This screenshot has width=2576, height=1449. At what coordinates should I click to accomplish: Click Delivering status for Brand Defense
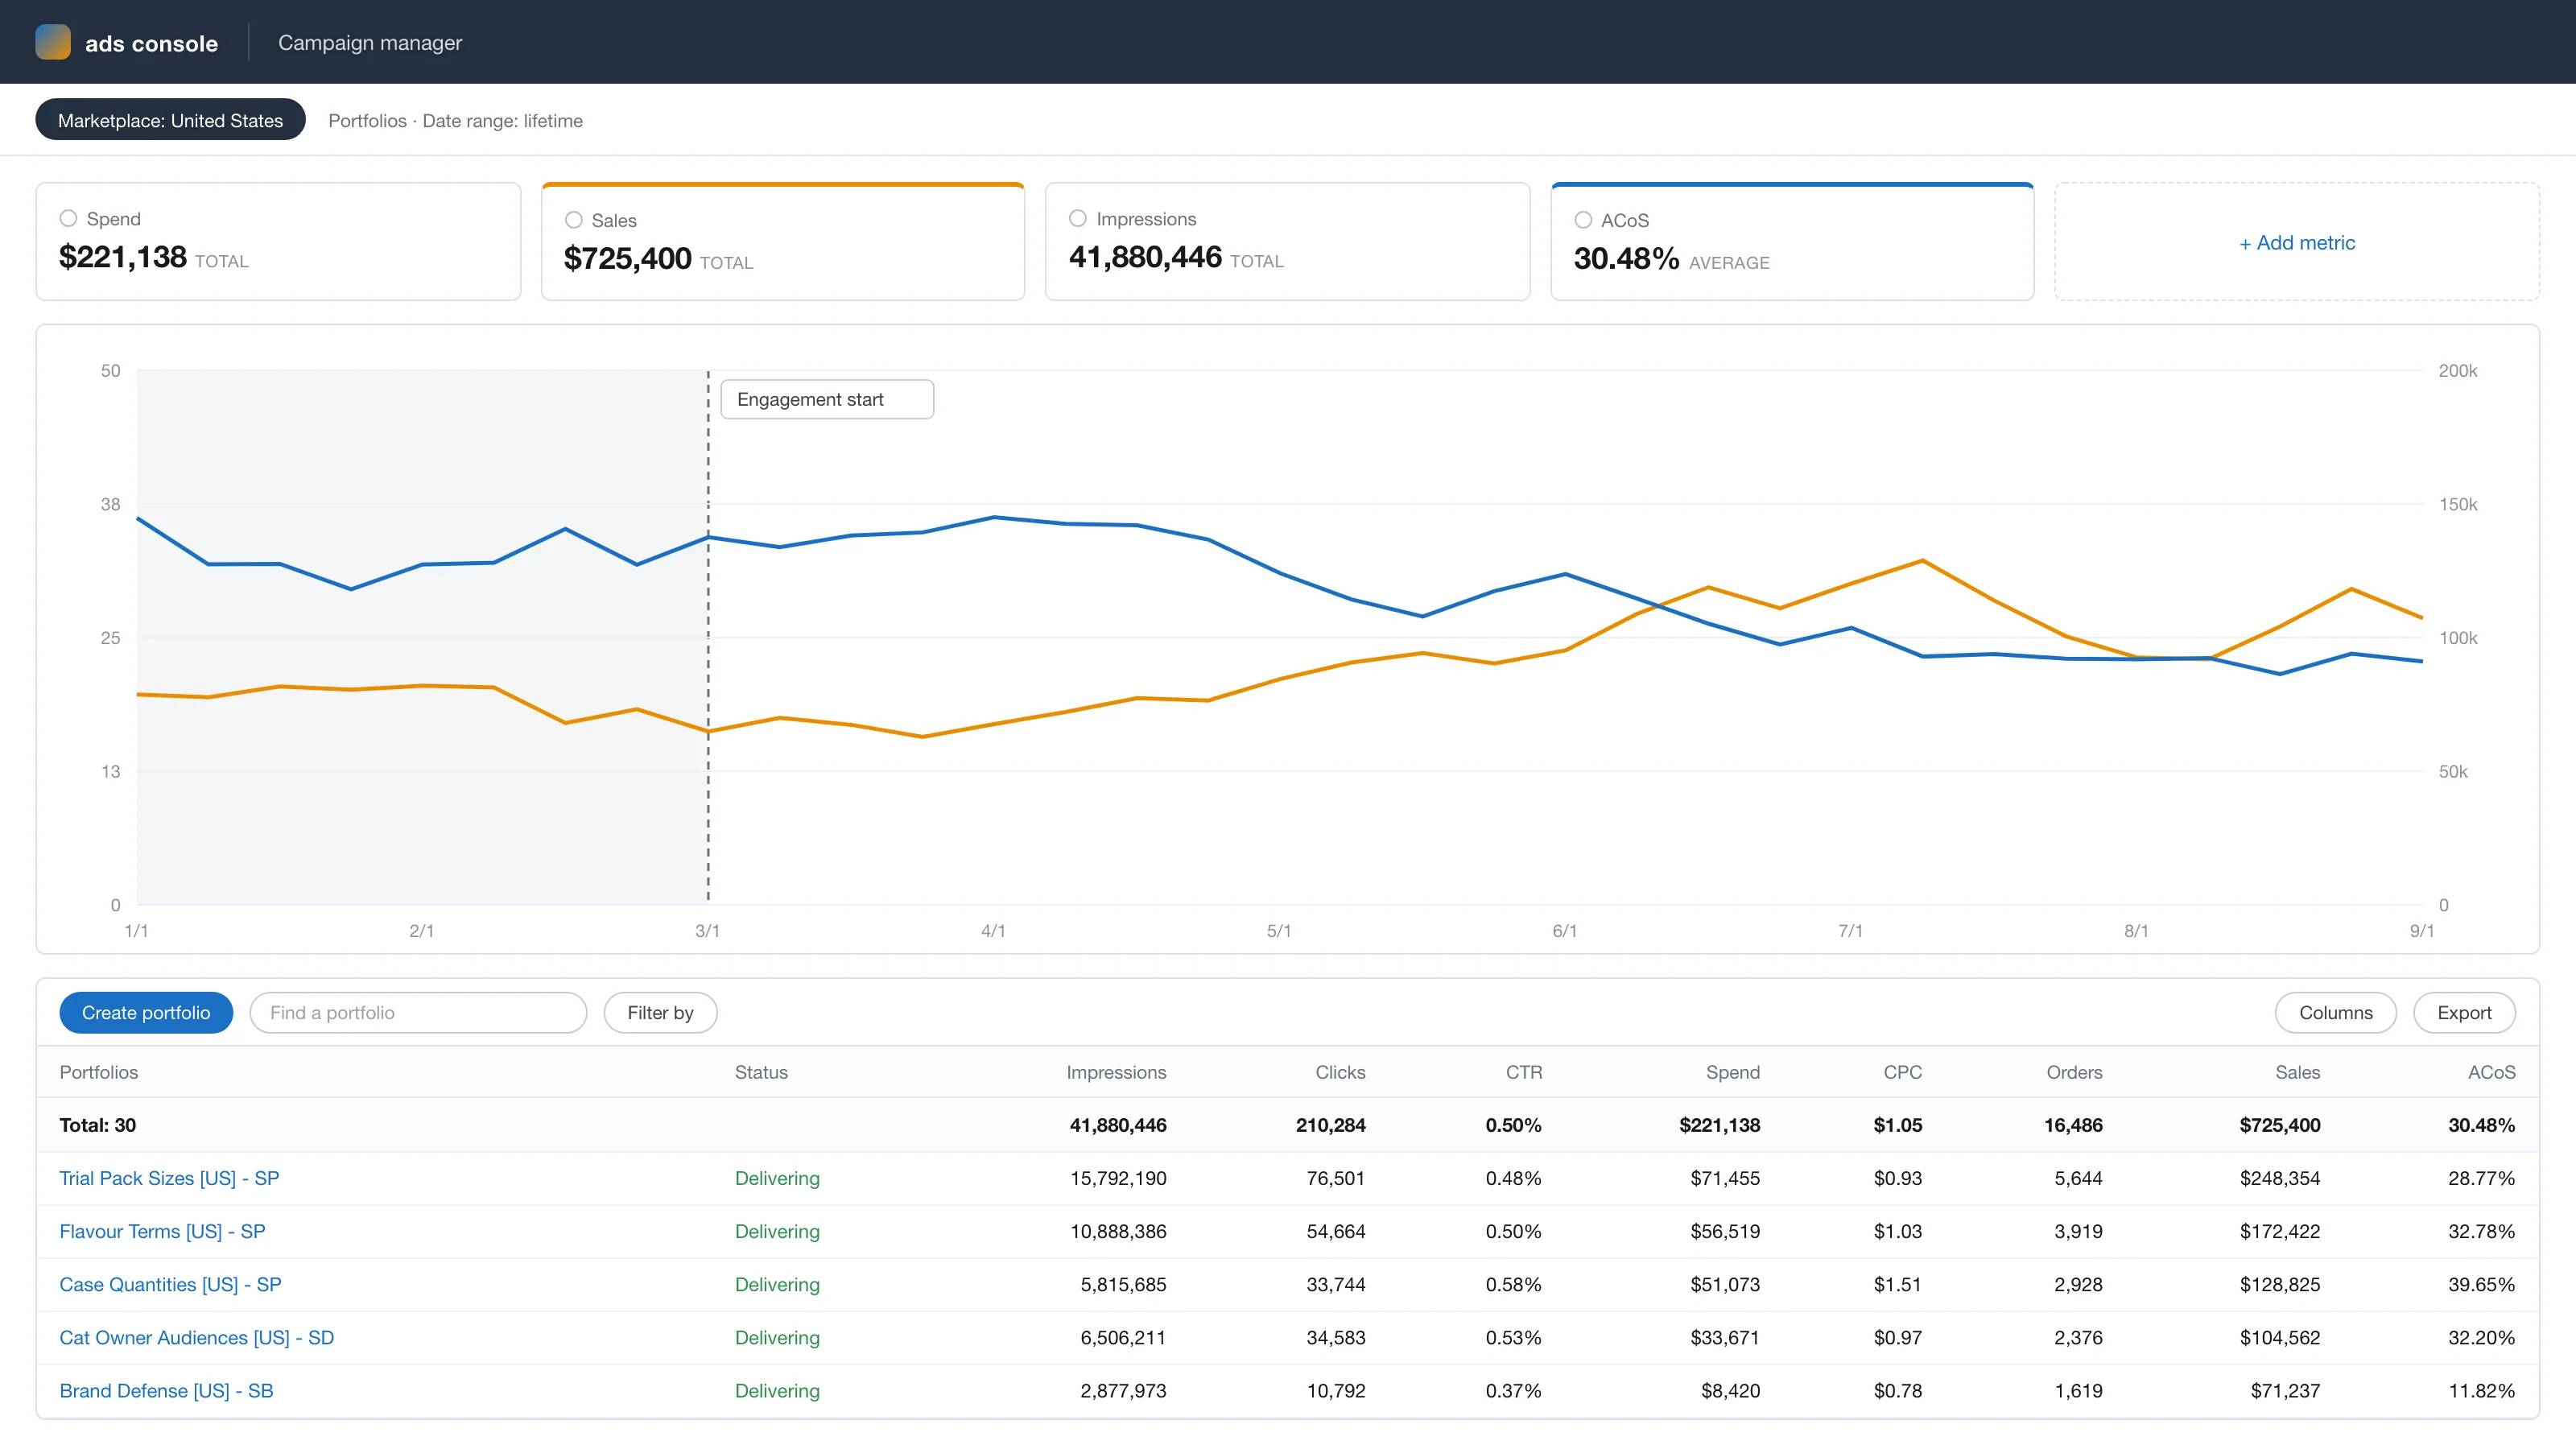[777, 1390]
